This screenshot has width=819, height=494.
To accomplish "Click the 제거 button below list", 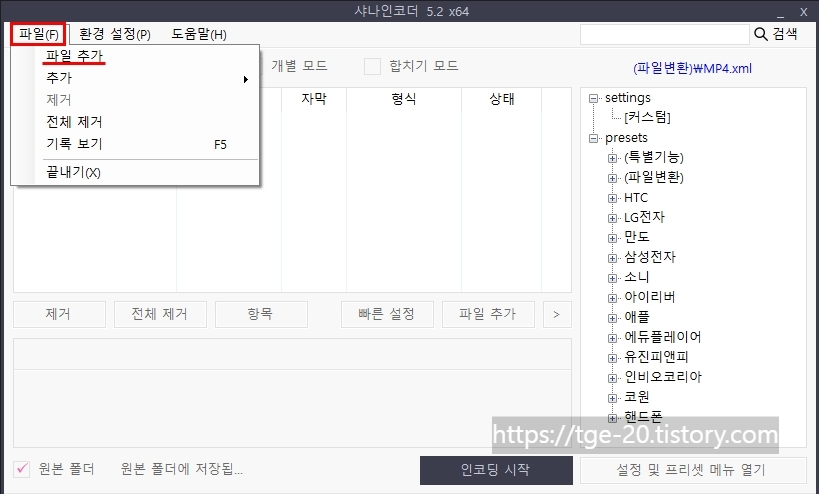I will (x=59, y=314).
